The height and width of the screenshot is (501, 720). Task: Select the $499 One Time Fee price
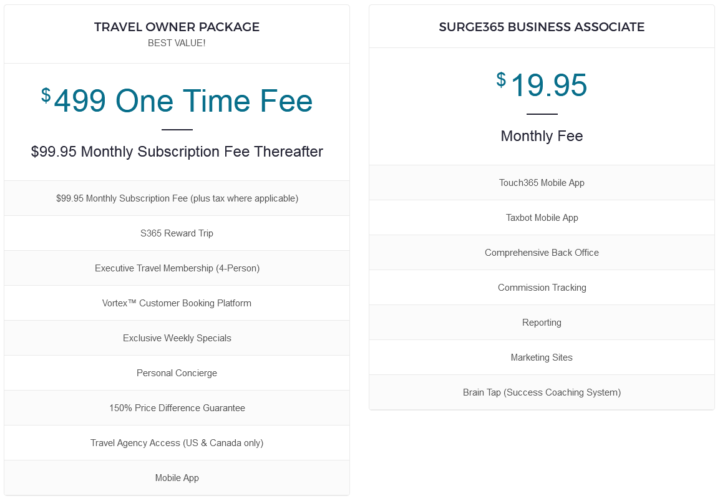click(177, 101)
